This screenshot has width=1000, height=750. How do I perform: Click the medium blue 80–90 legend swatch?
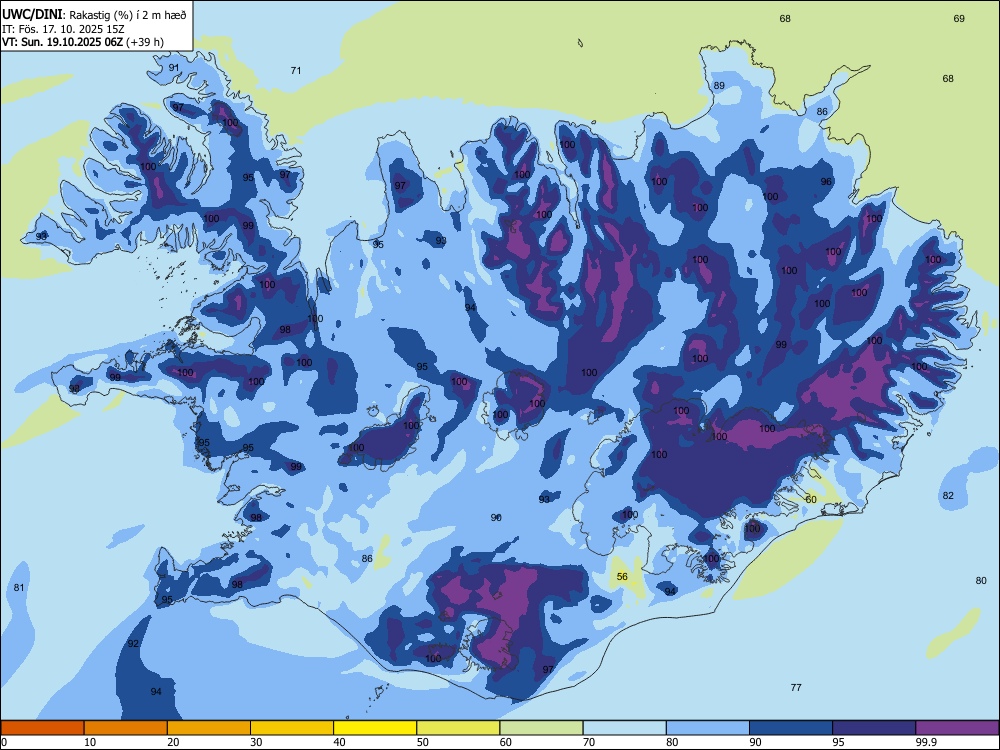tap(708, 728)
